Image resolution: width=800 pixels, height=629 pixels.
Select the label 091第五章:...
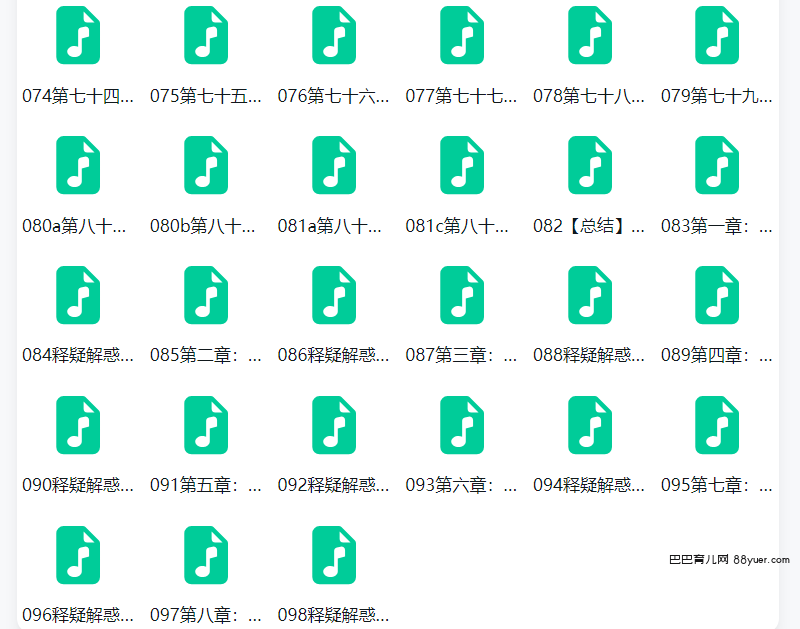(x=206, y=485)
